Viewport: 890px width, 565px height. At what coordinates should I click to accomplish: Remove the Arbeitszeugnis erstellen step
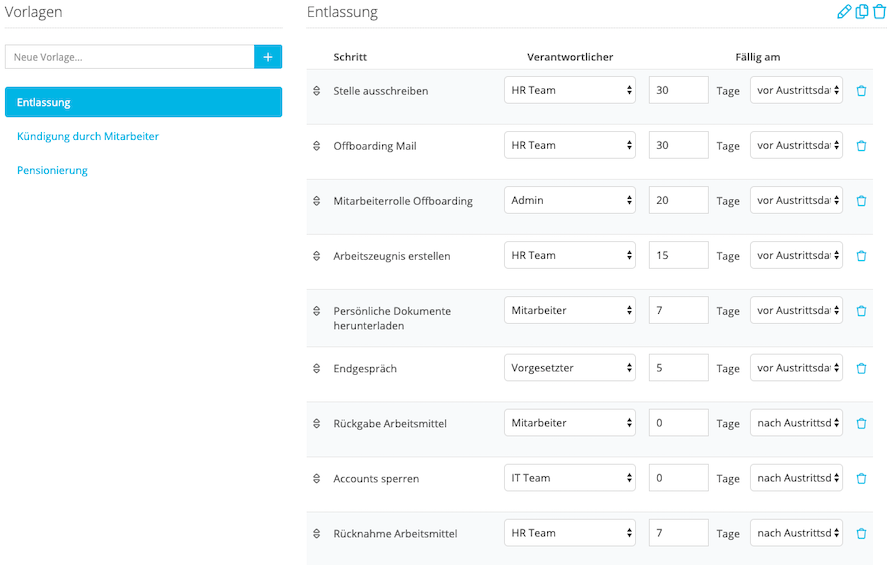tap(861, 256)
